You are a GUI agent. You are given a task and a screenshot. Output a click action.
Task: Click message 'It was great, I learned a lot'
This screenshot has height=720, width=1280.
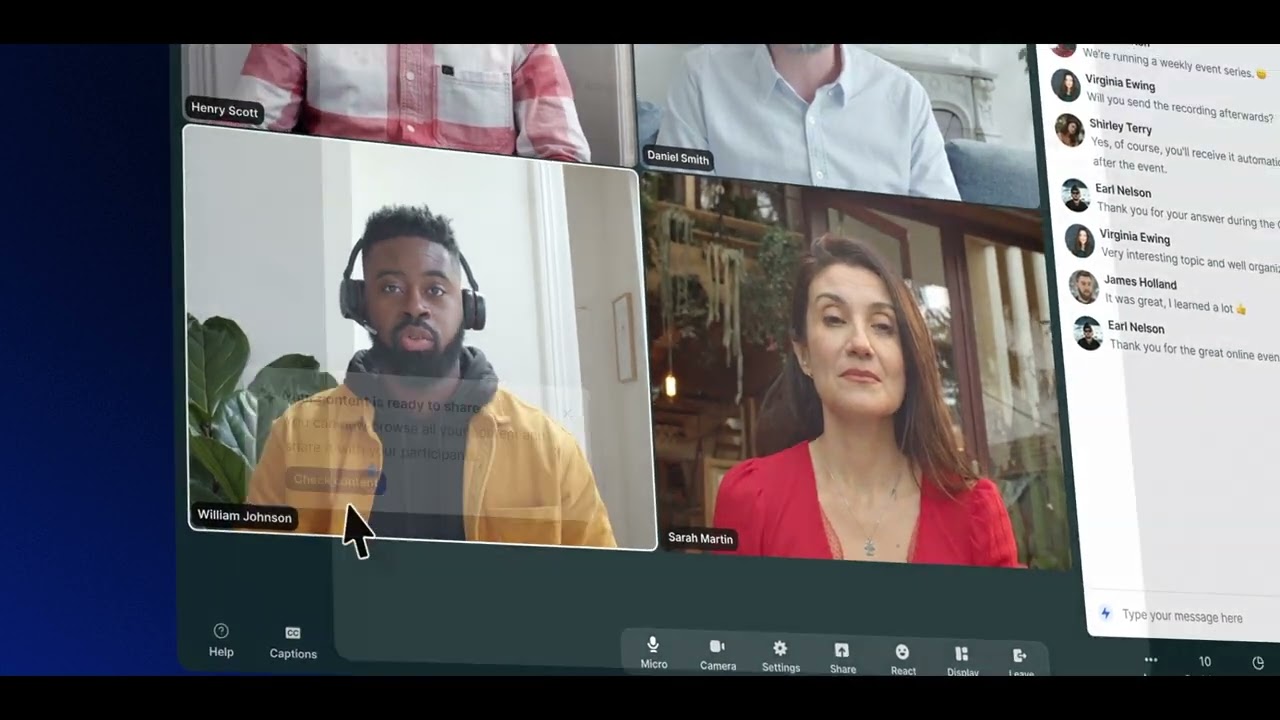(1176, 303)
